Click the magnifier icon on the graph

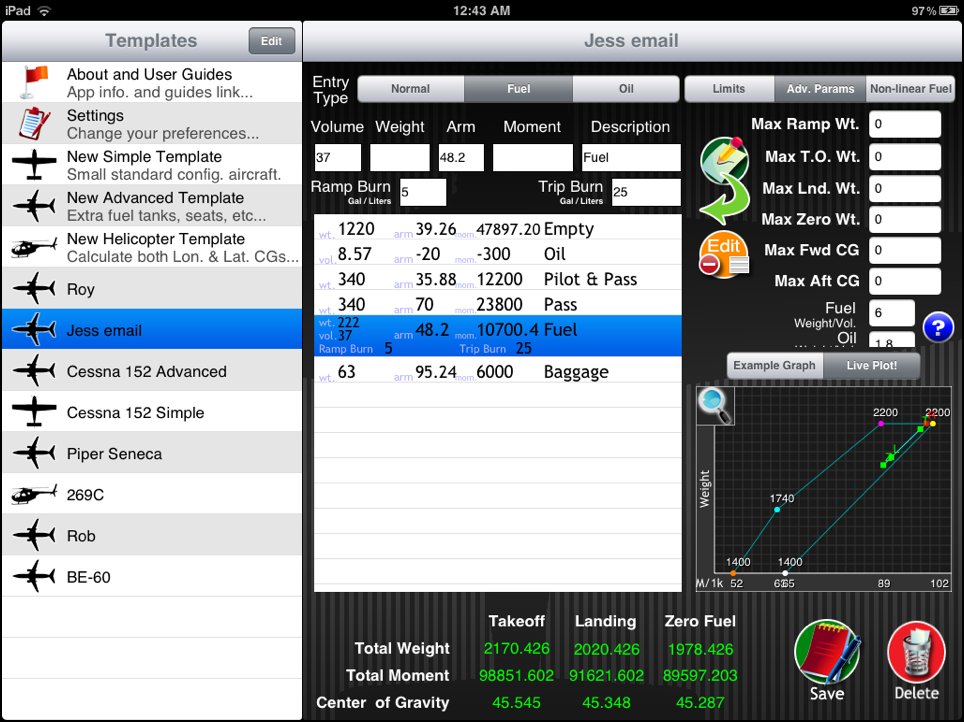tap(715, 404)
